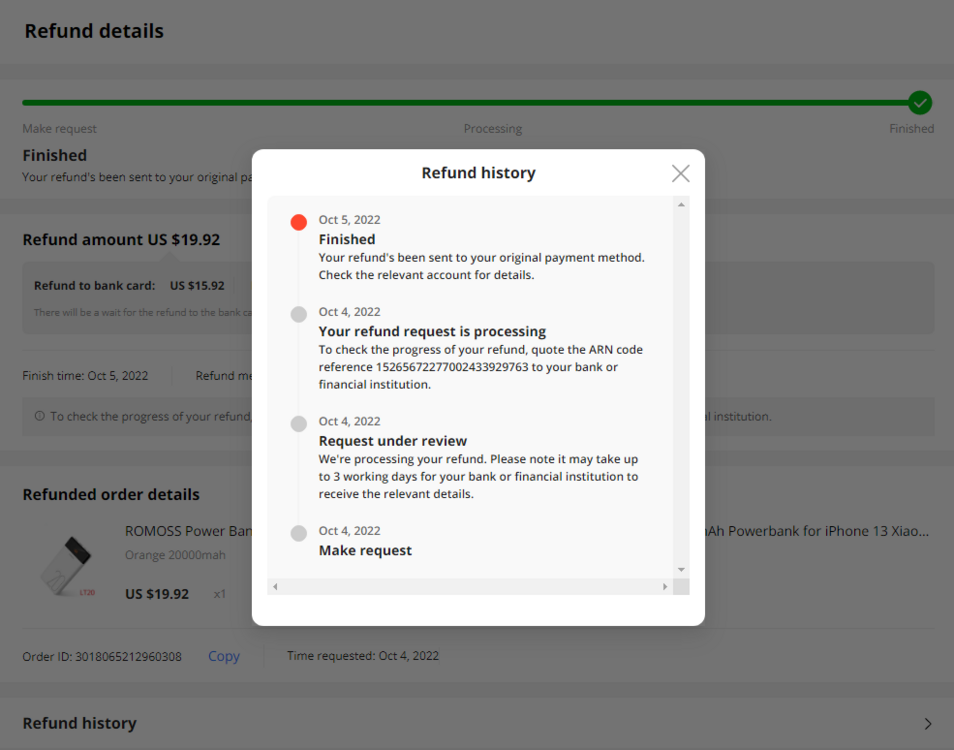Click the red Finished timeline marker

click(298, 222)
